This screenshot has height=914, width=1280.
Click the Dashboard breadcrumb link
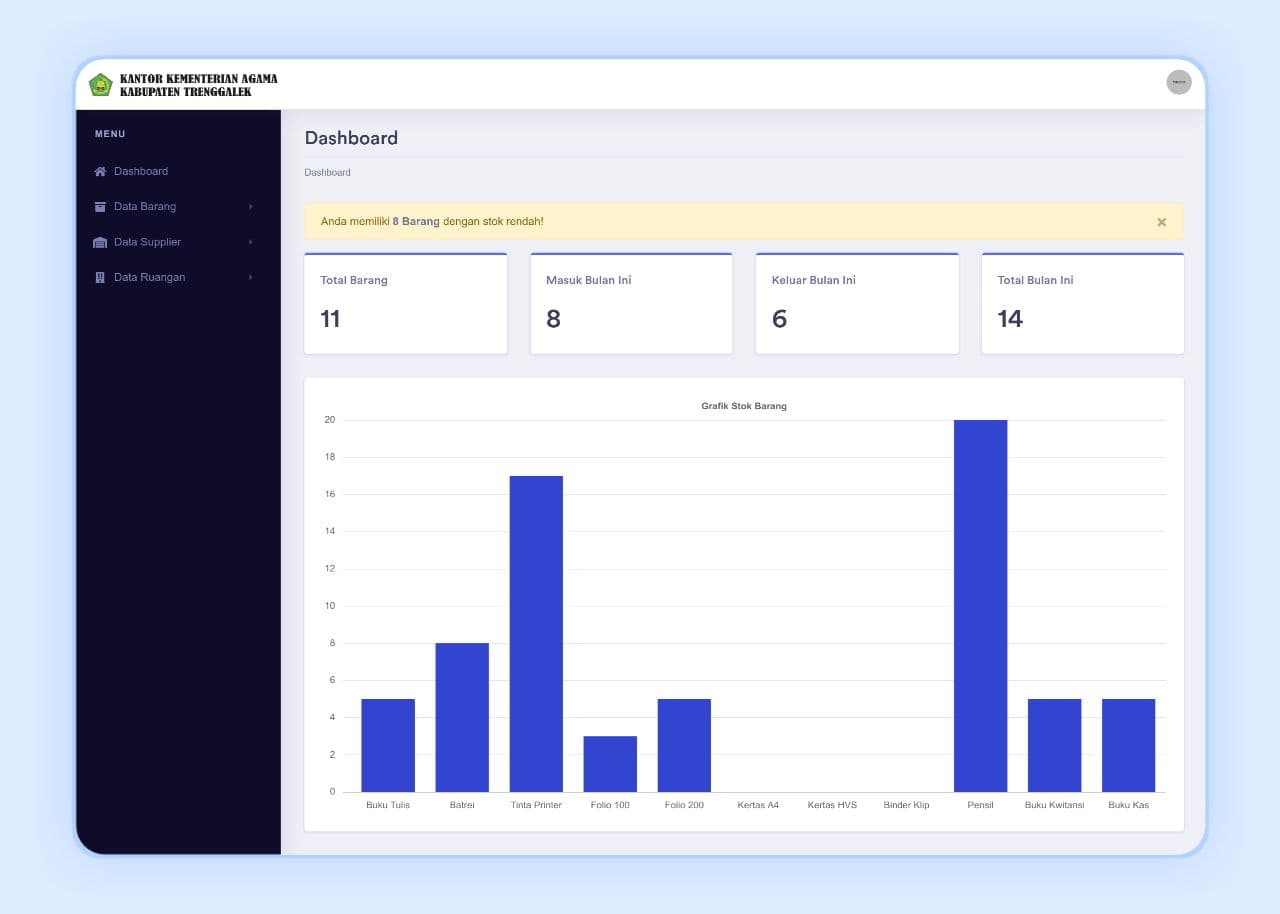(x=327, y=173)
